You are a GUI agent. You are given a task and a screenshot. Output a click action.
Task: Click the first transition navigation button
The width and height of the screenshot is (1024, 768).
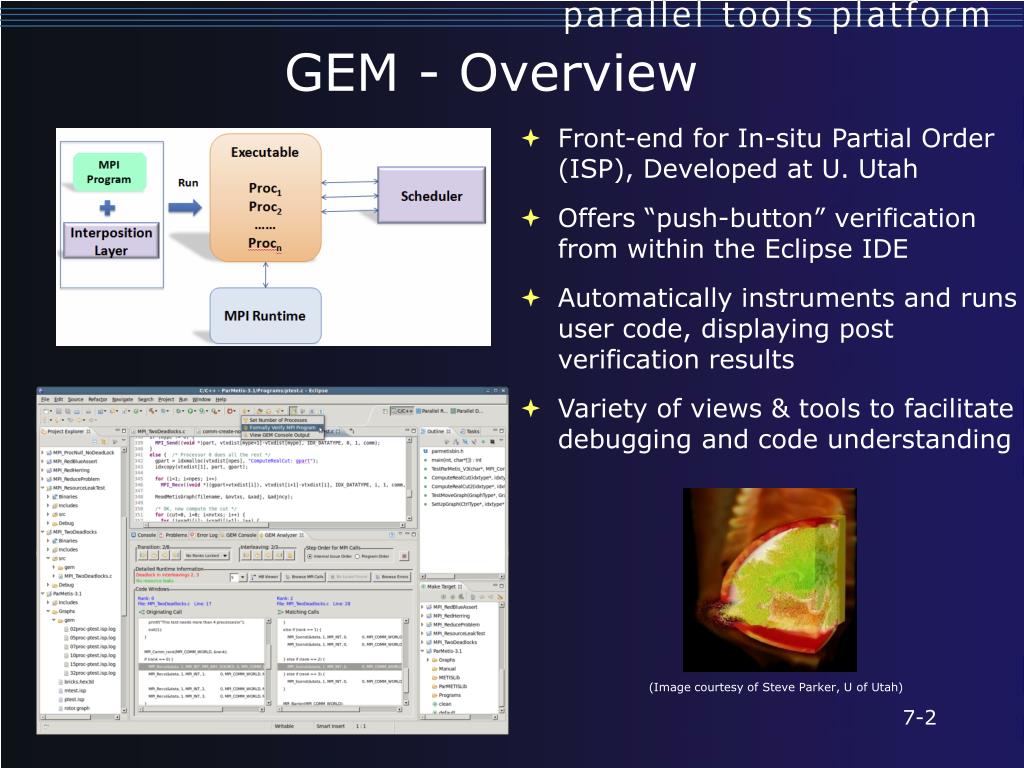pyautogui.click(x=142, y=555)
